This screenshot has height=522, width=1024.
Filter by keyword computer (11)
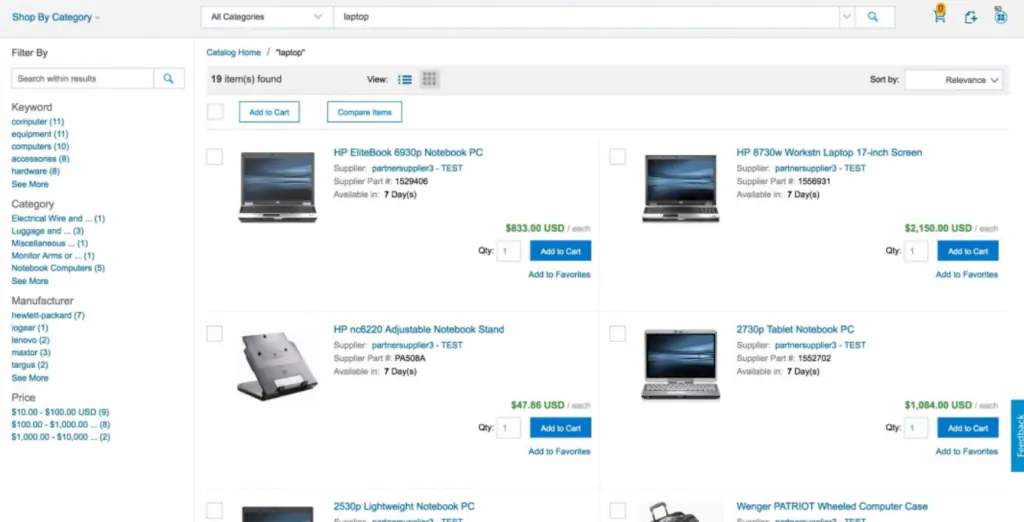38,122
